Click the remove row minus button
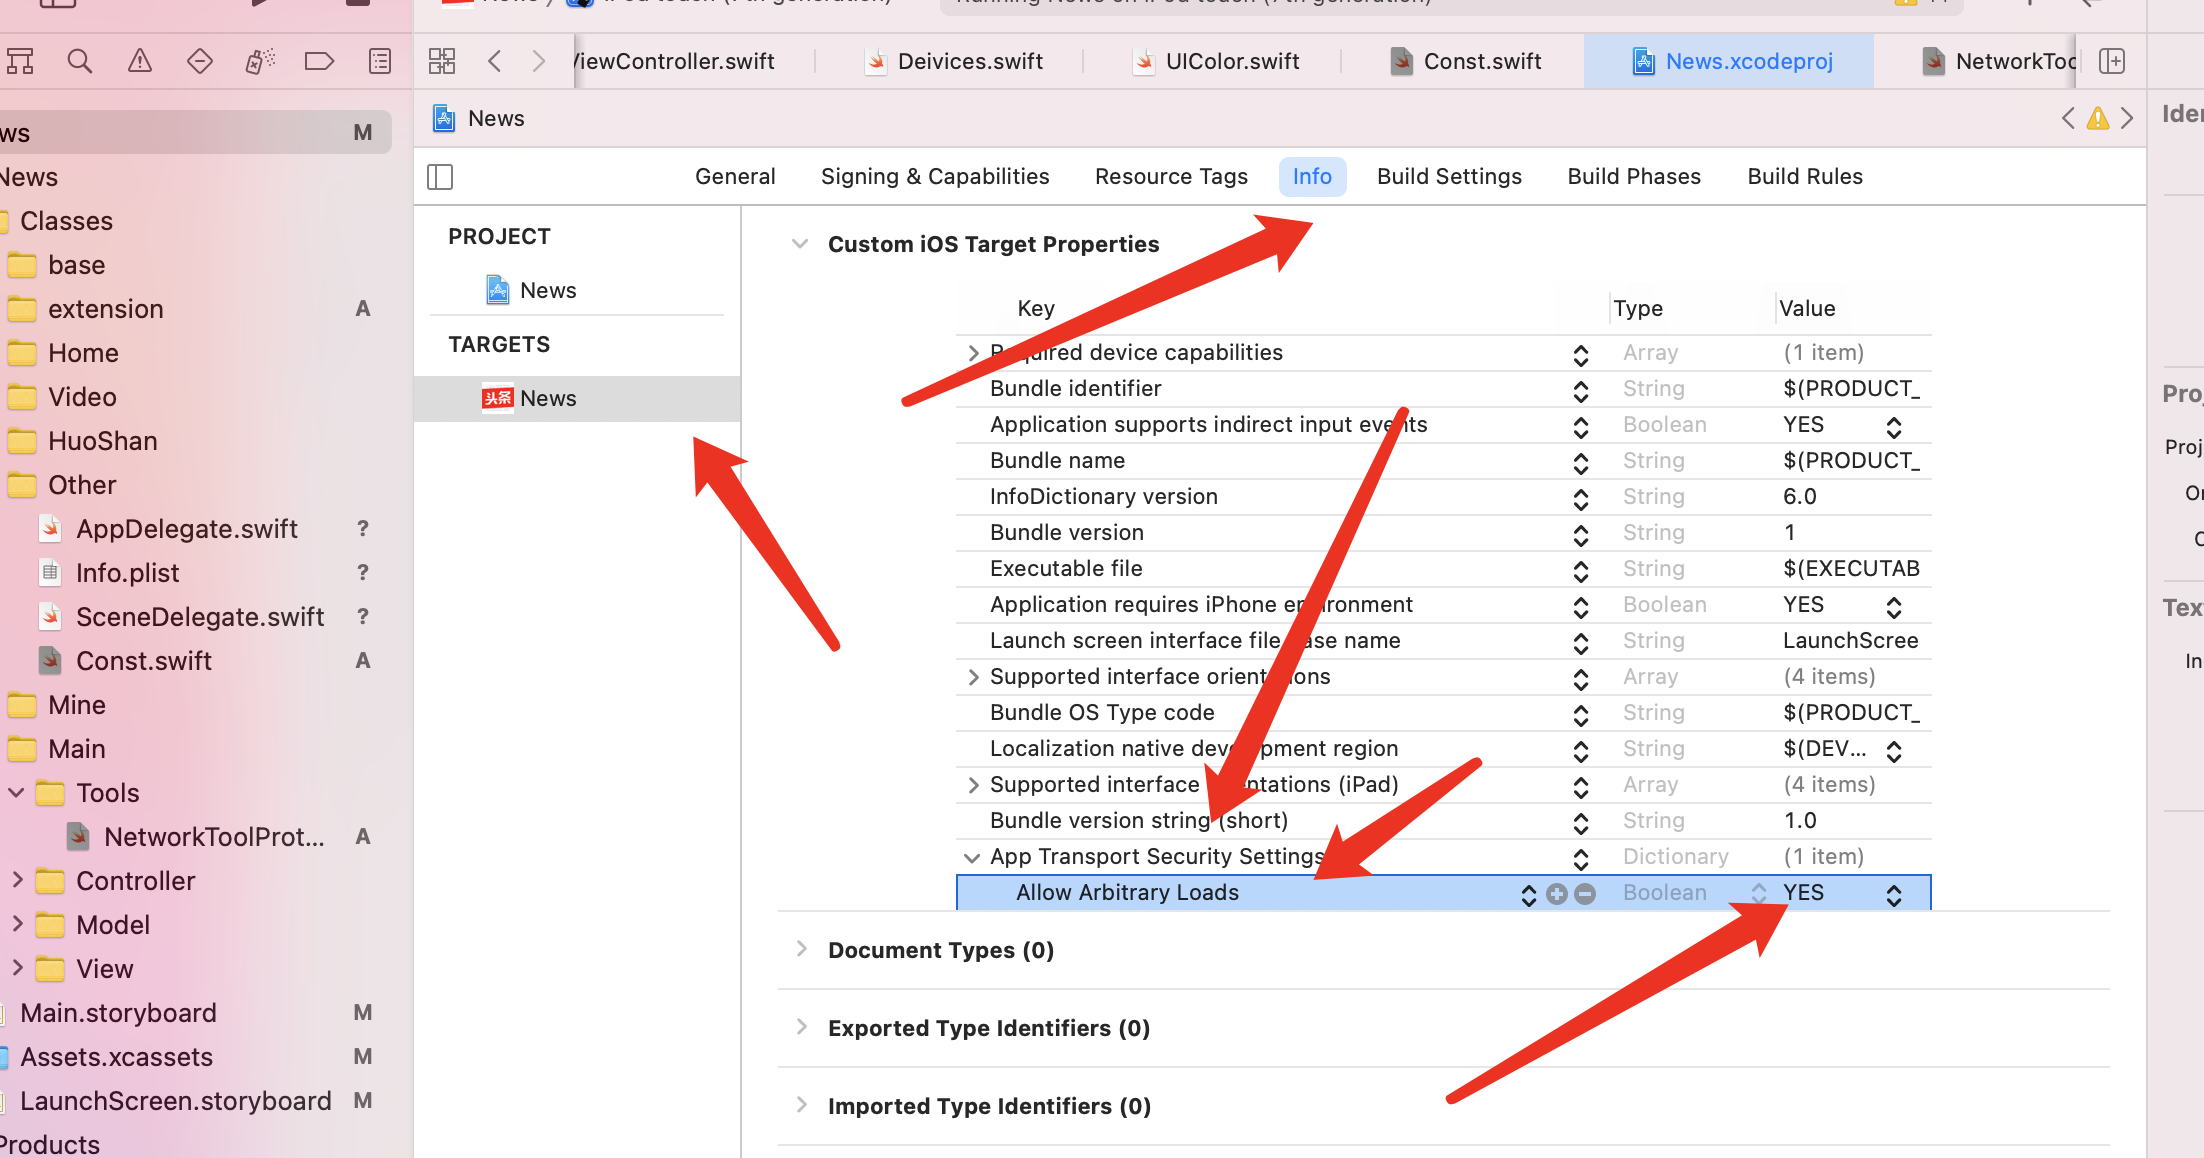Image resolution: width=2204 pixels, height=1158 pixels. coord(1585,894)
